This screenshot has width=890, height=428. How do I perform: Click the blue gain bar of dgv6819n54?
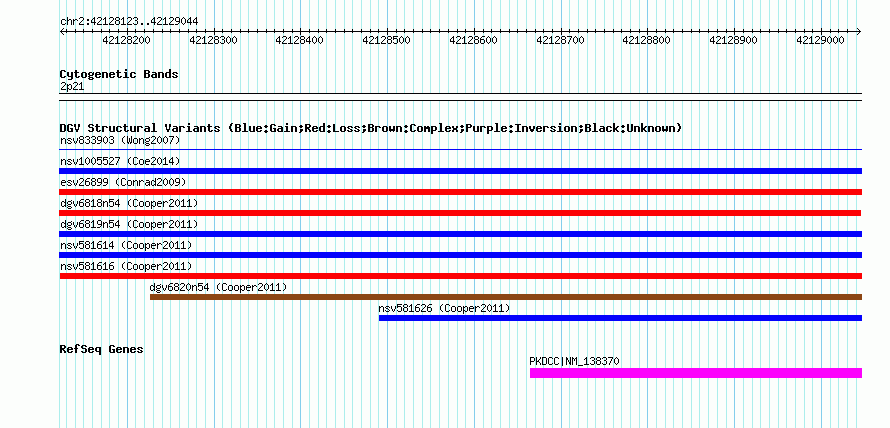pos(460,234)
